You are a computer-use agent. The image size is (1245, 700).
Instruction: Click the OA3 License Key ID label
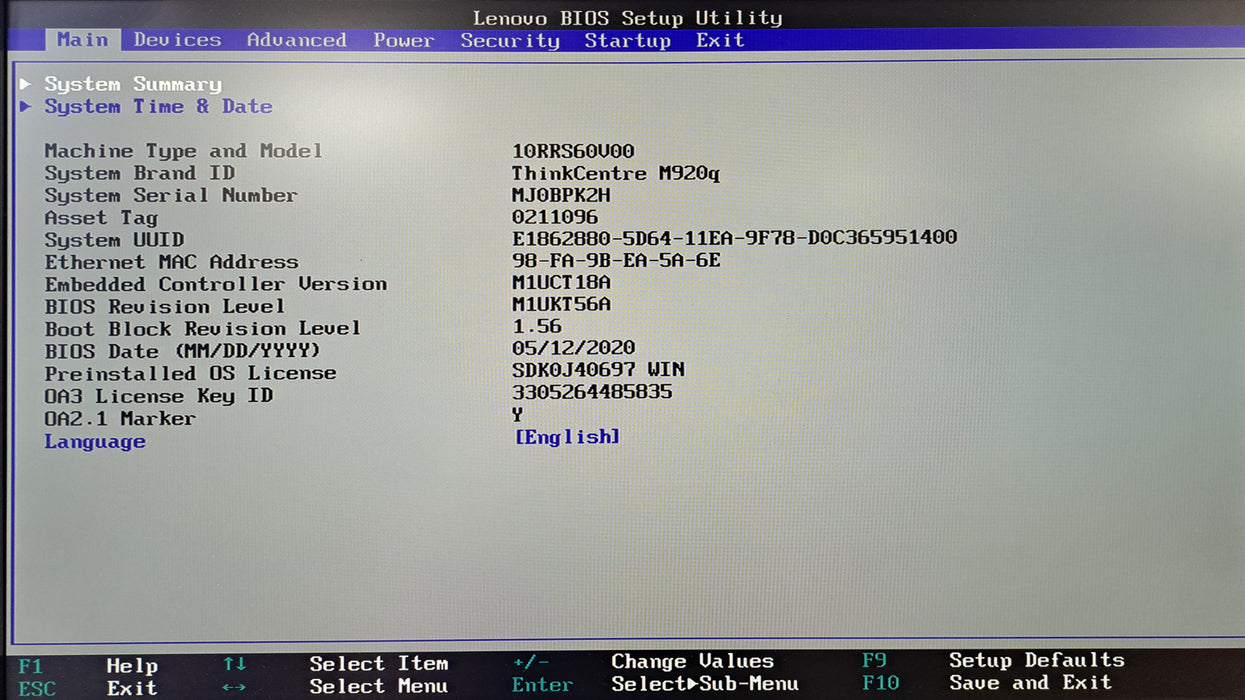pyautogui.click(x=158, y=396)
